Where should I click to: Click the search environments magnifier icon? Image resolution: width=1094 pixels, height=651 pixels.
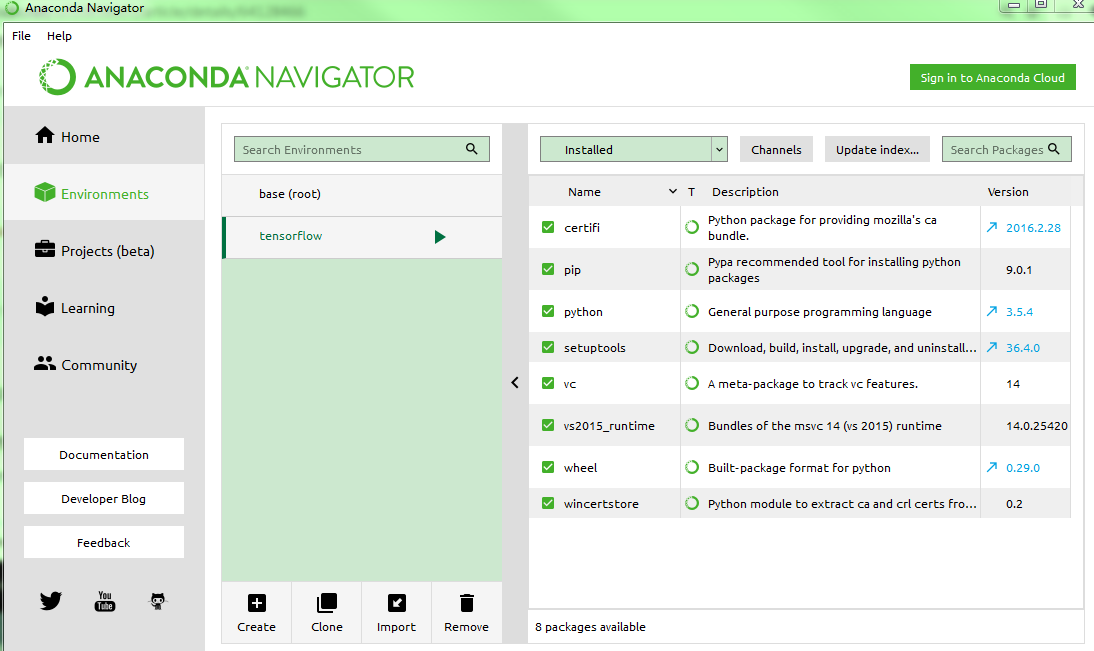(x=472, y=149)
